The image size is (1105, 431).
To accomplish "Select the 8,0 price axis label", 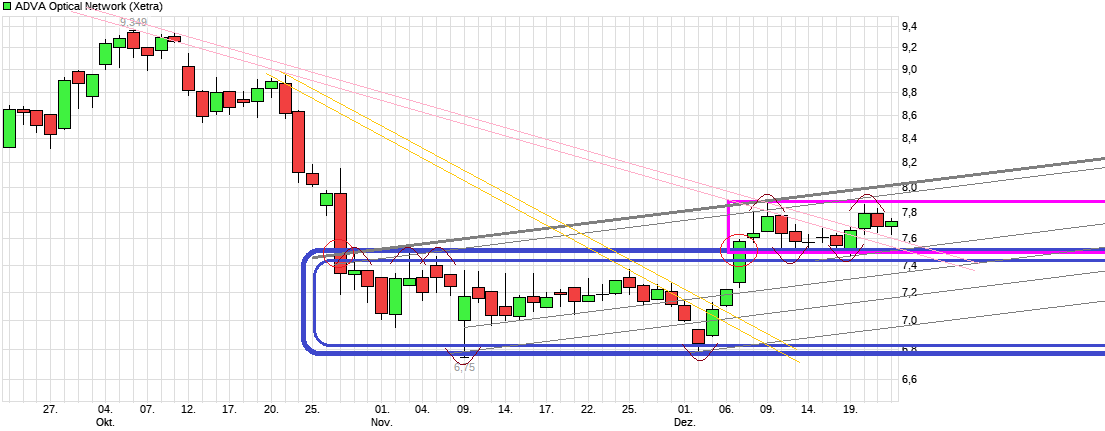I will coord(910,187).
